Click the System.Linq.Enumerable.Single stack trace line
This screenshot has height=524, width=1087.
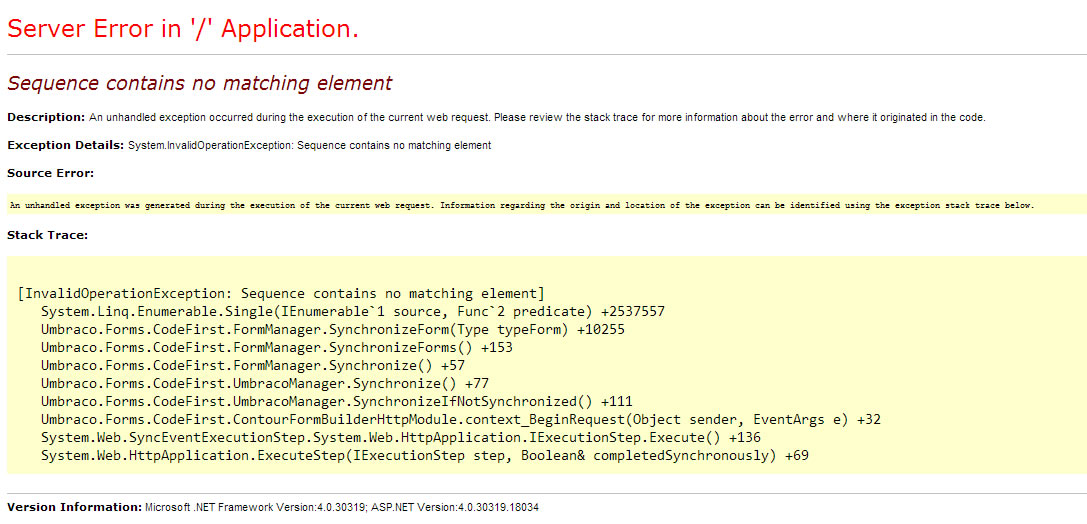click(352, 312)
